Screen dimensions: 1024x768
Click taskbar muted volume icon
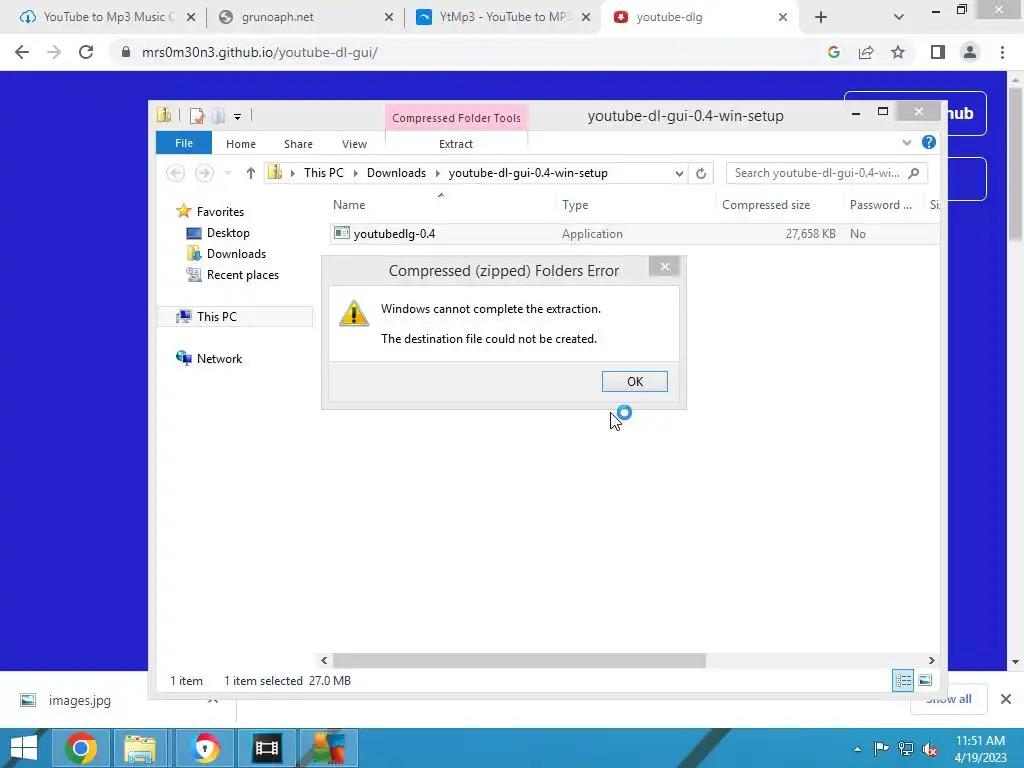click(x=929, y=748)
